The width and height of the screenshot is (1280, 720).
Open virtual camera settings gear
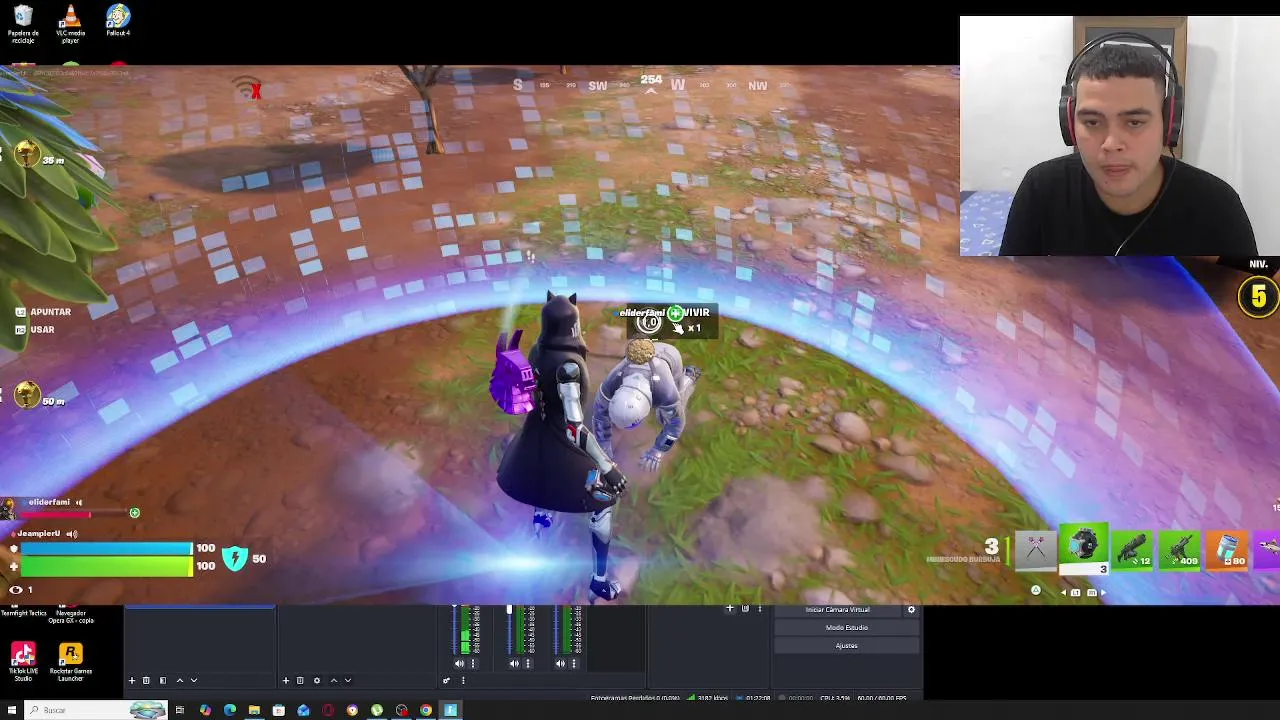(x=911, y=609)
